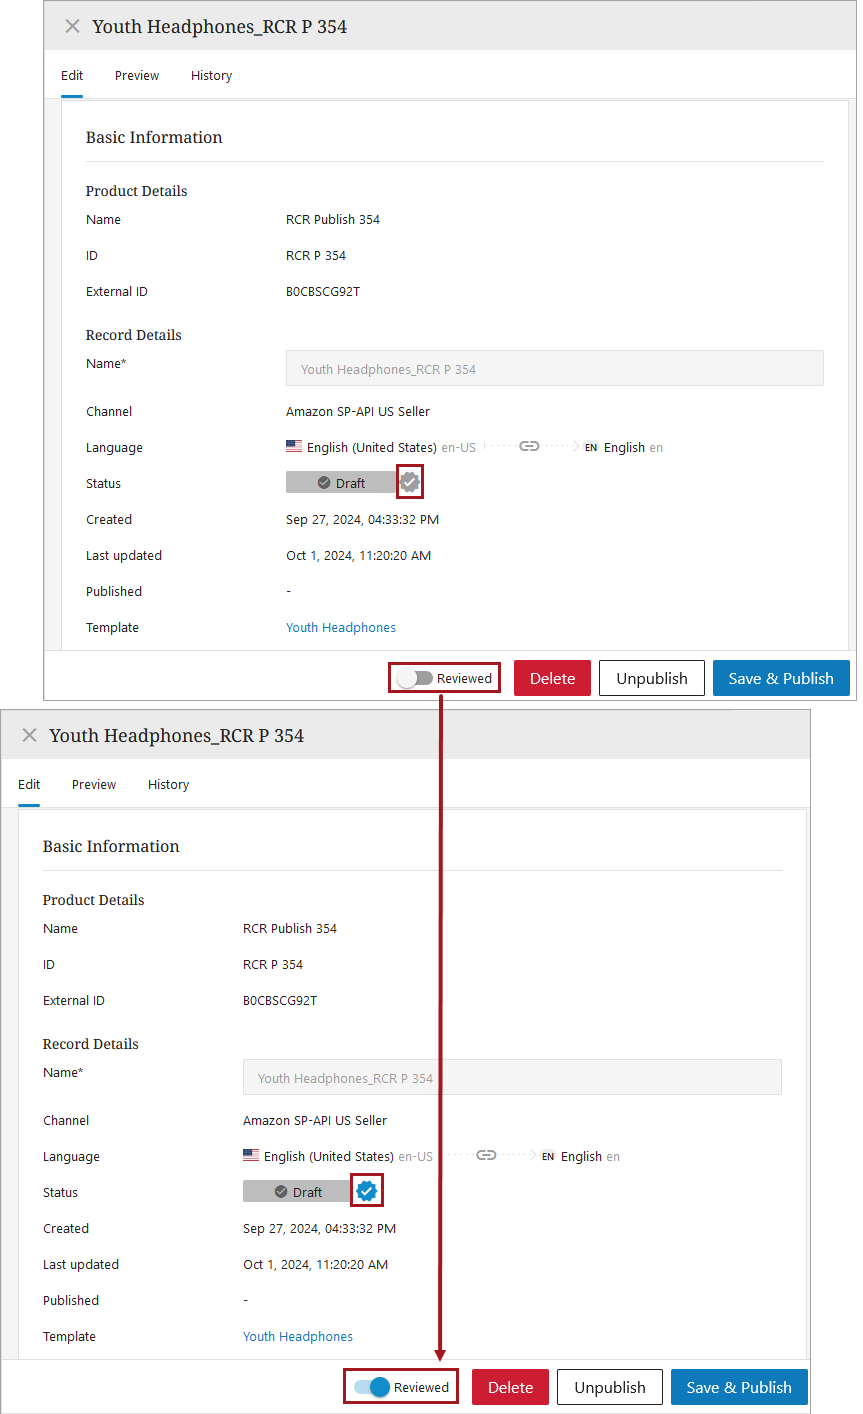The image size is (863, 1414).
Task: Switch to Preview tab in upper panel
Action: click(137, 76)
